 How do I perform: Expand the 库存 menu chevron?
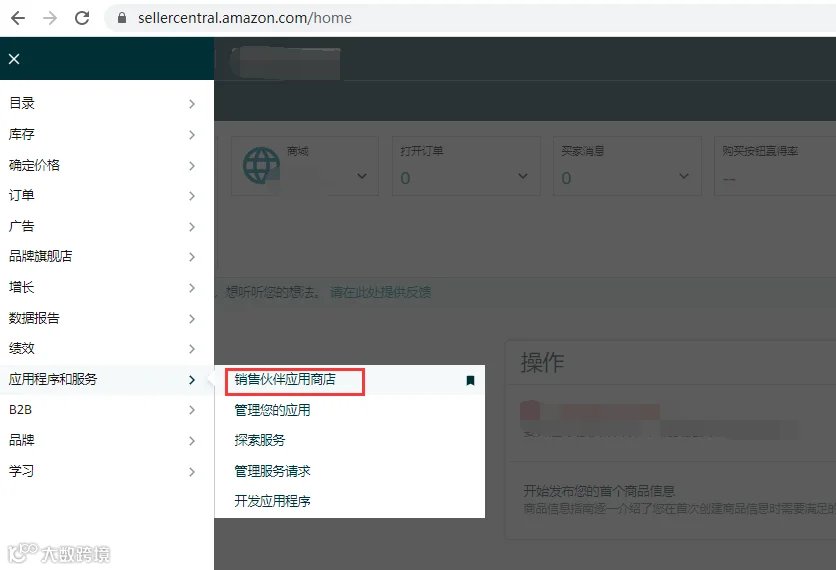coord(192,135)
